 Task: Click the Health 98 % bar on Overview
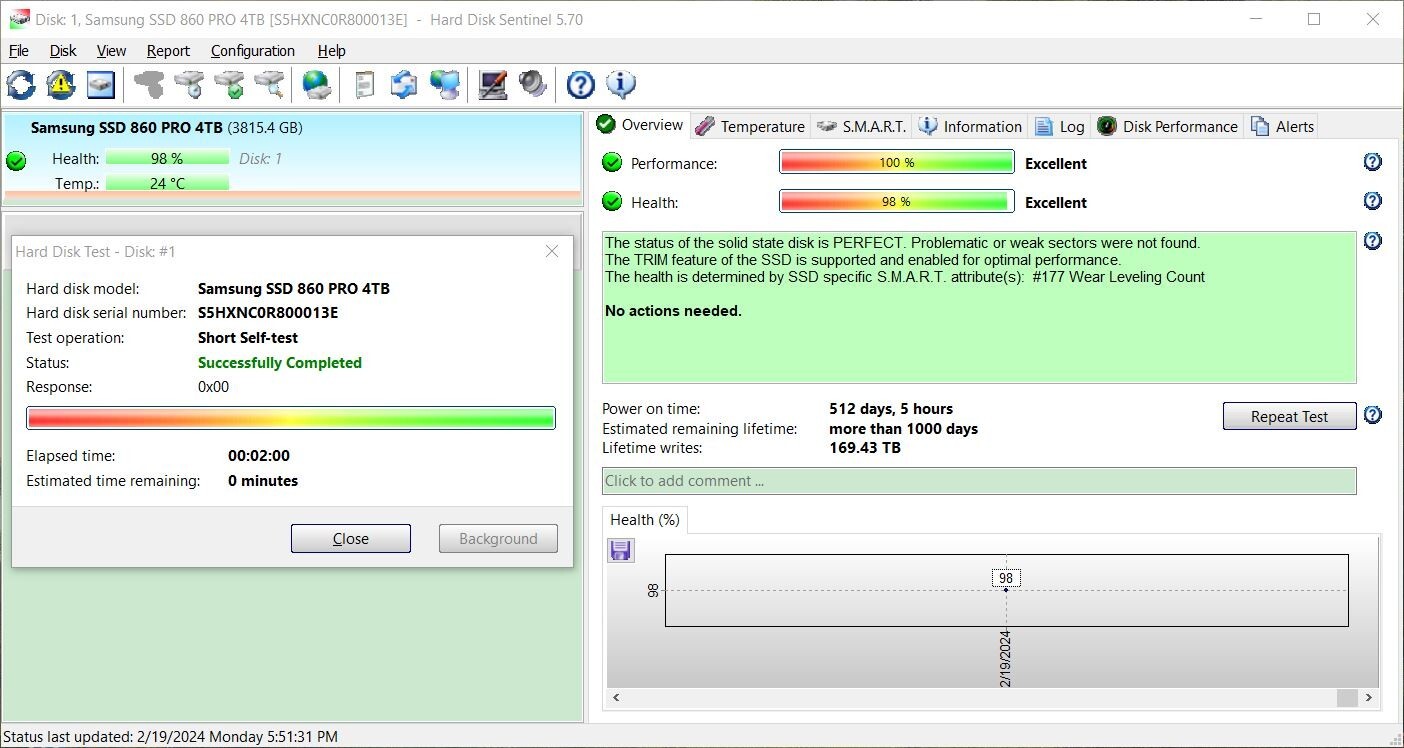coord(897,202)
